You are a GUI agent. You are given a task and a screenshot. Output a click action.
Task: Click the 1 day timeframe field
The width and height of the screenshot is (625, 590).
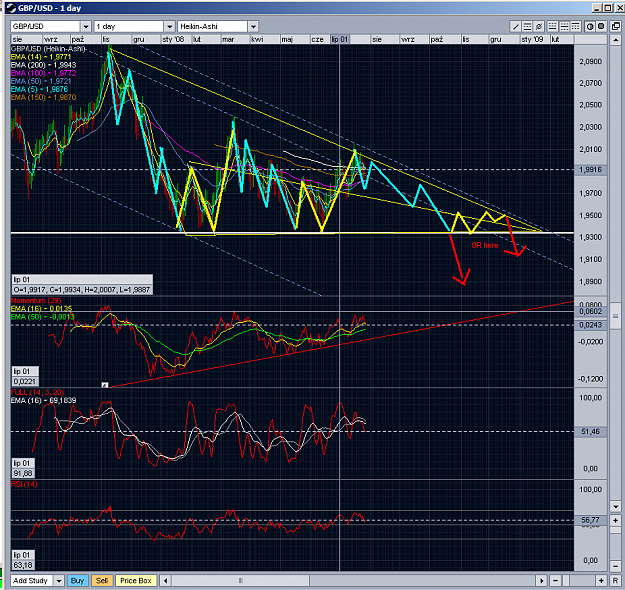[x=129, y=27]
